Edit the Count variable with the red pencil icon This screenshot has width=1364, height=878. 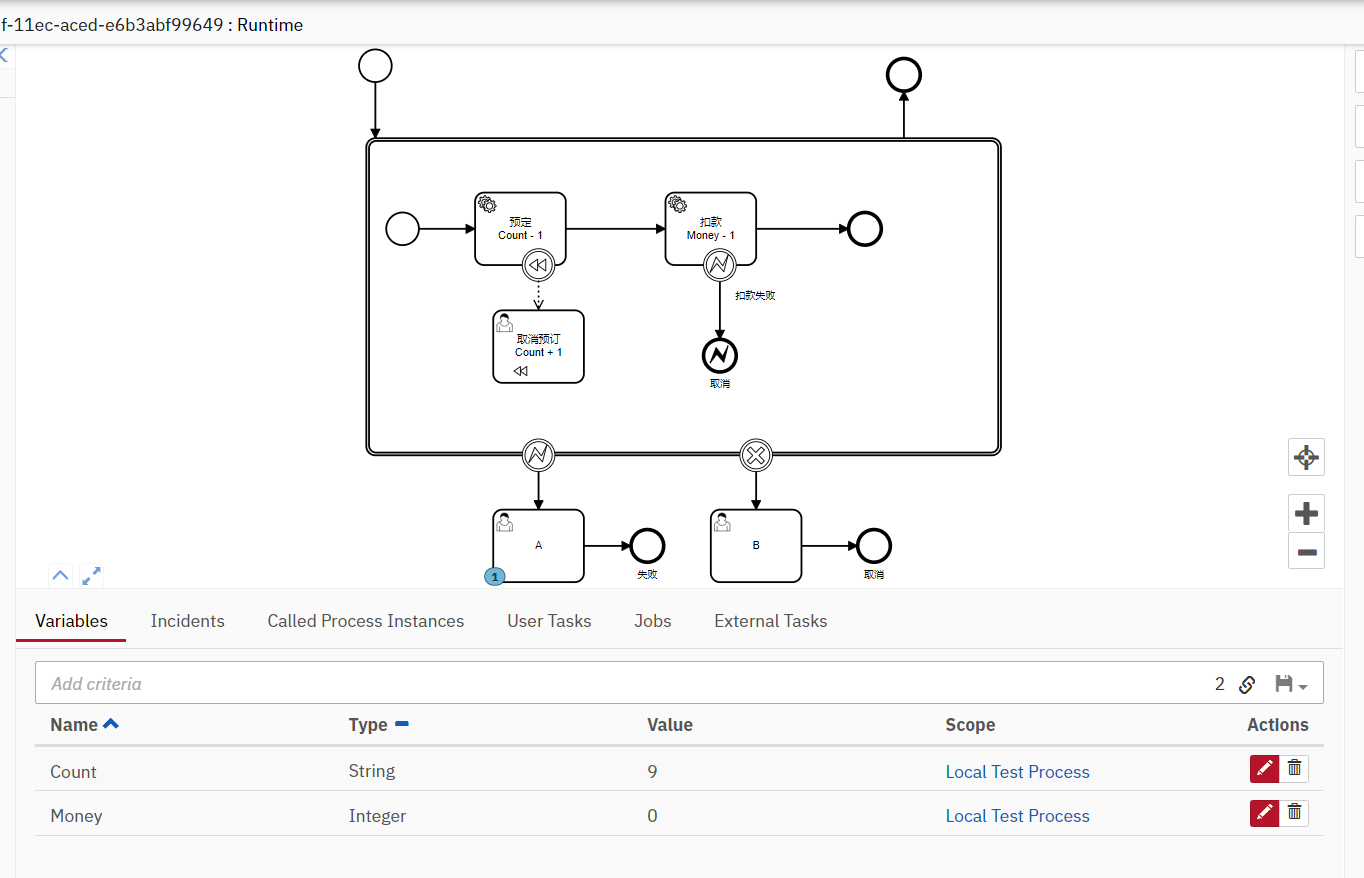(1264, 768)
